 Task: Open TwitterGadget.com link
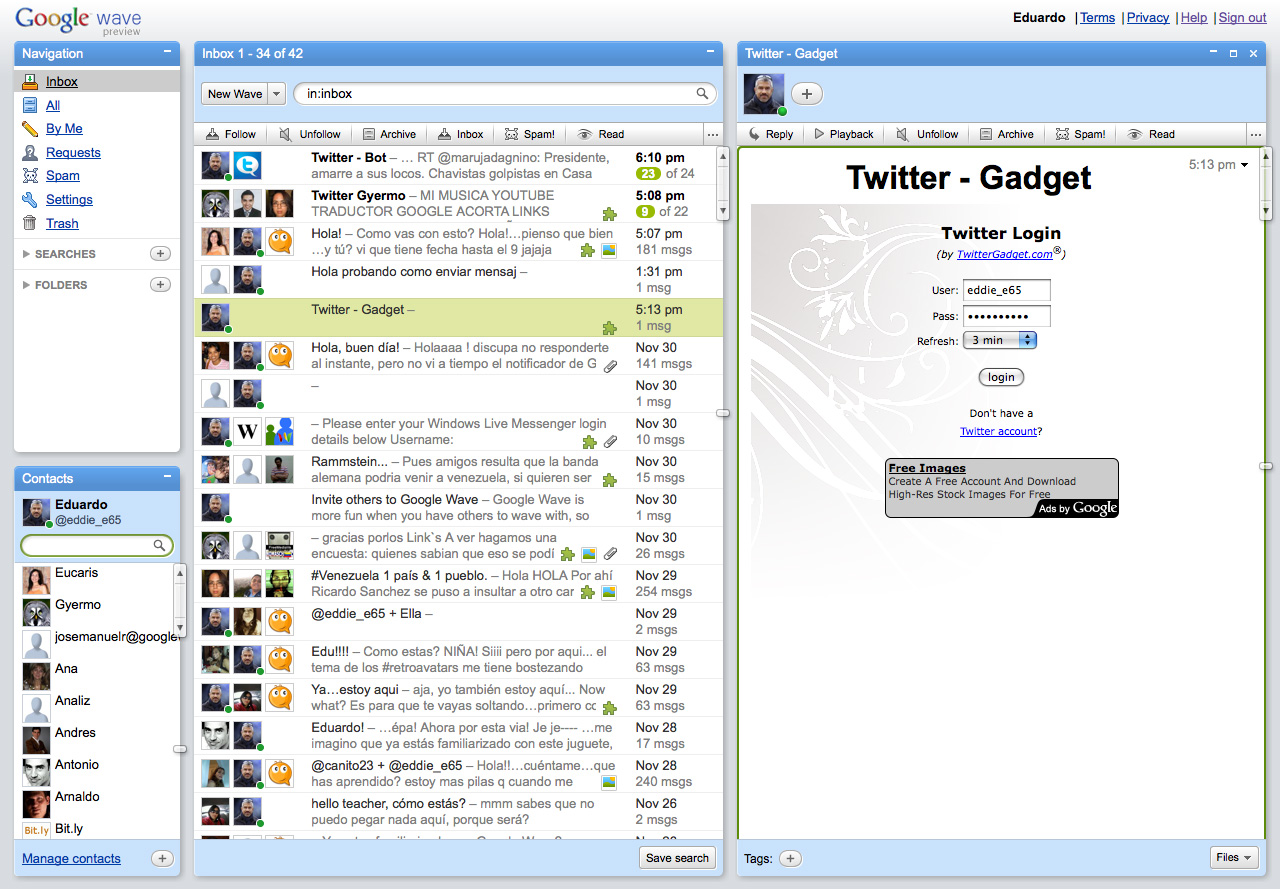coord(1005,254)
